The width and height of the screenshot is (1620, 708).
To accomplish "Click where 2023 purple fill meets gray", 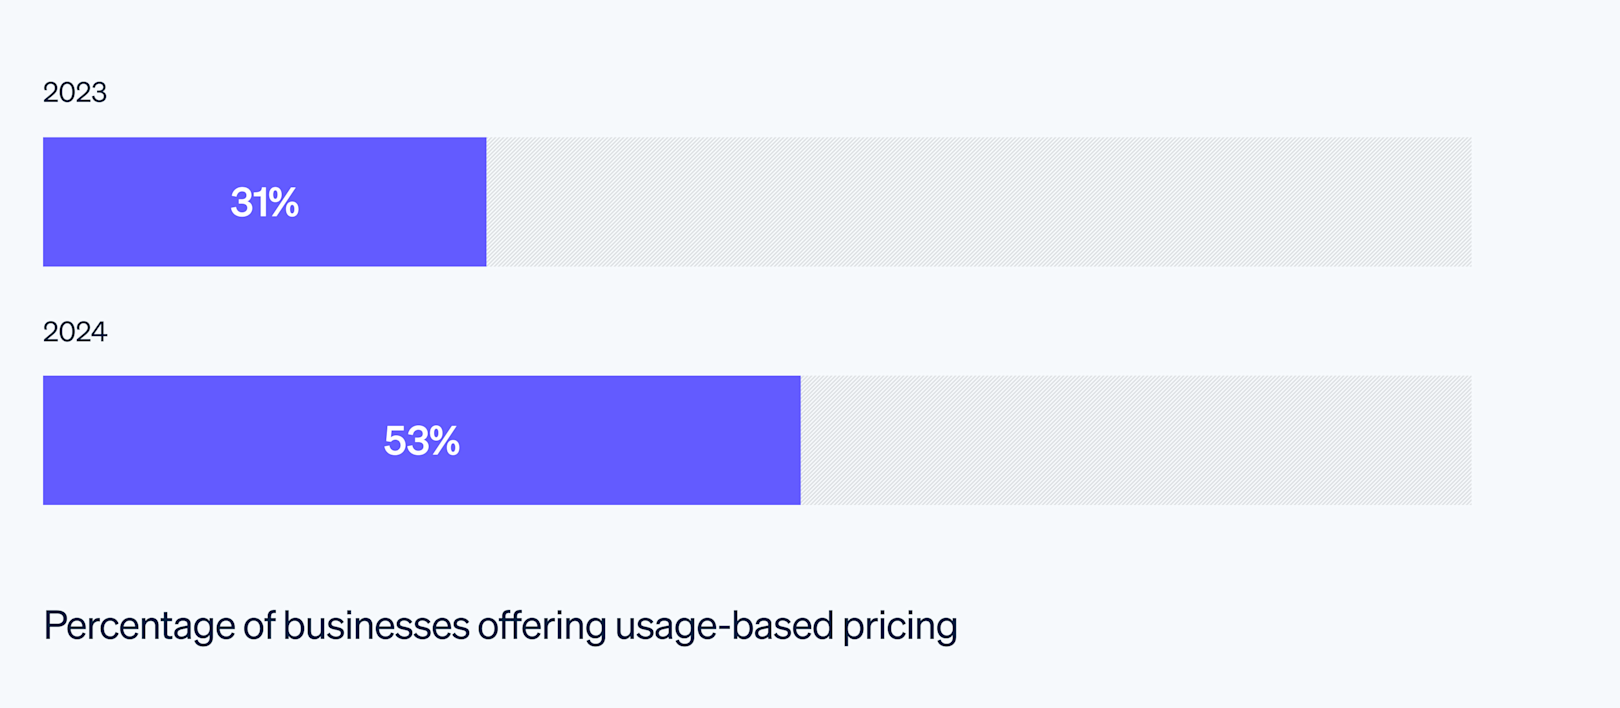I will click(486, 202).
